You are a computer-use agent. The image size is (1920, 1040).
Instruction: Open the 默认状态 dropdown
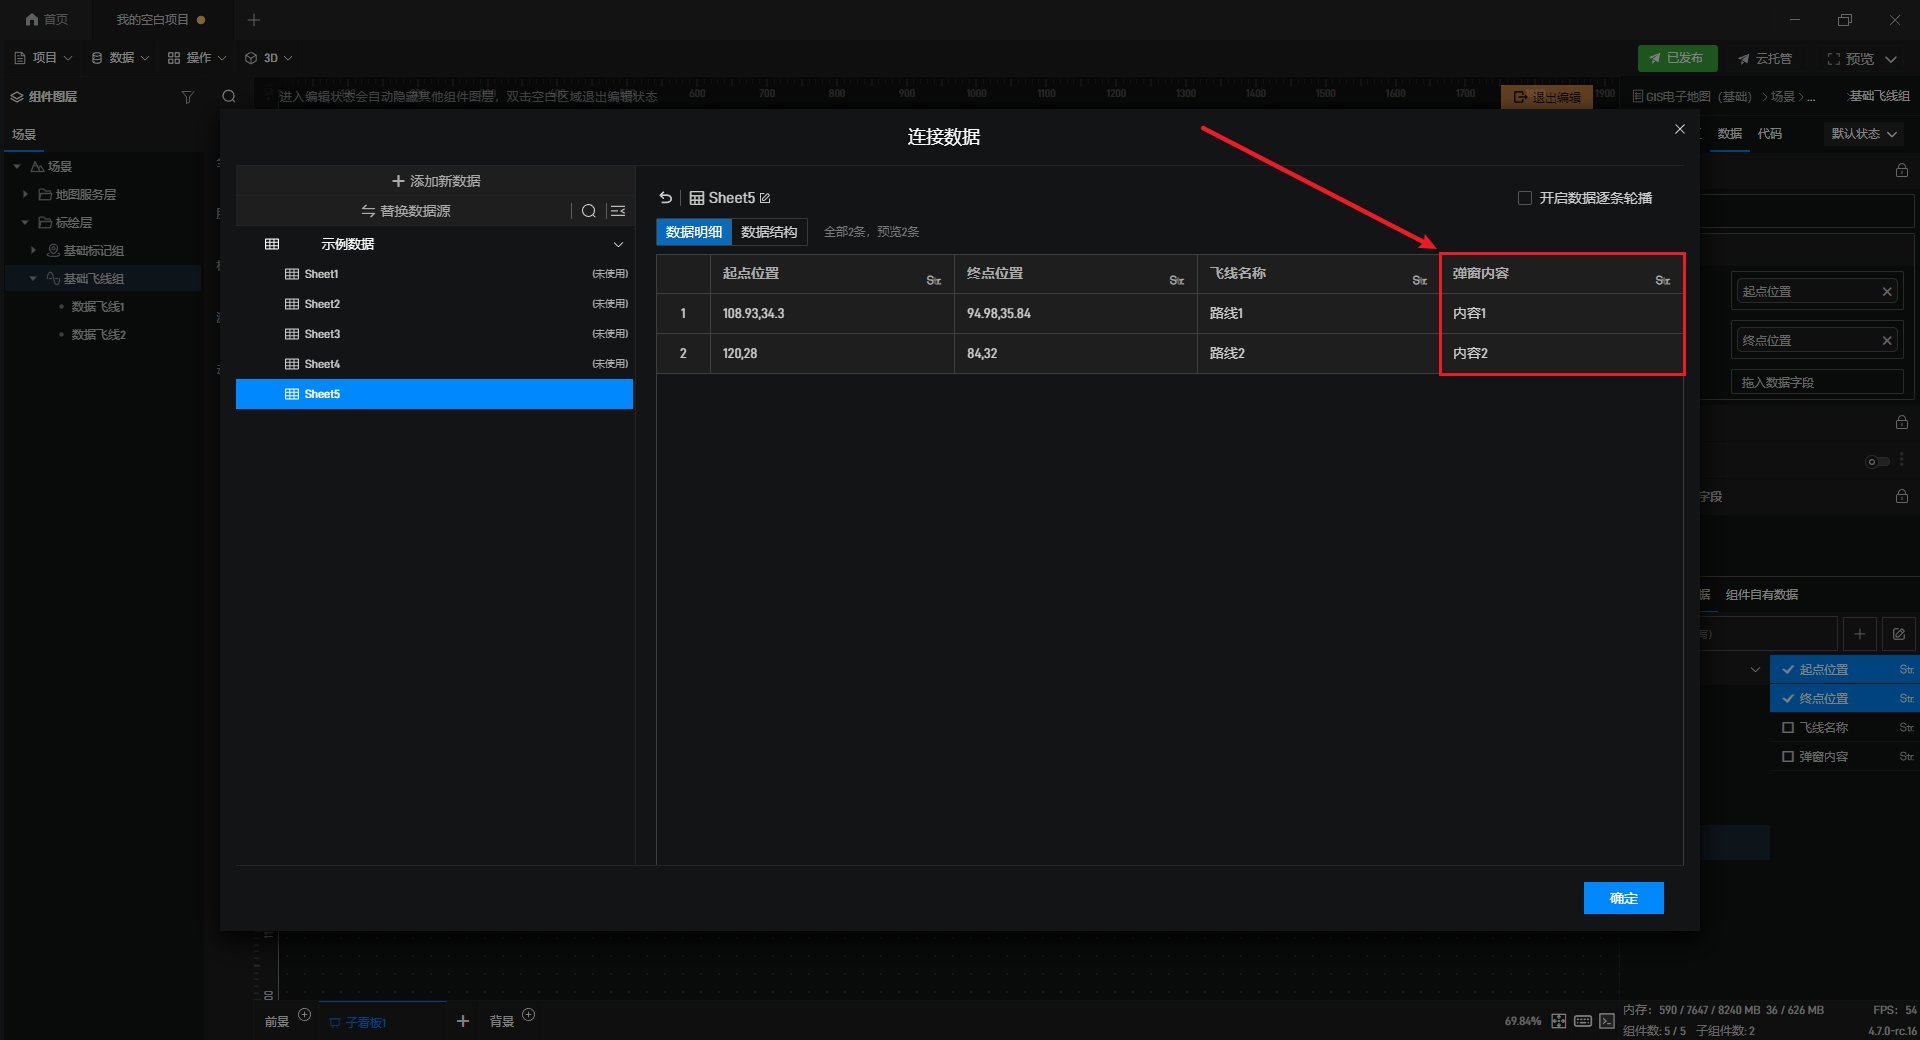[x=1863, y=134]
